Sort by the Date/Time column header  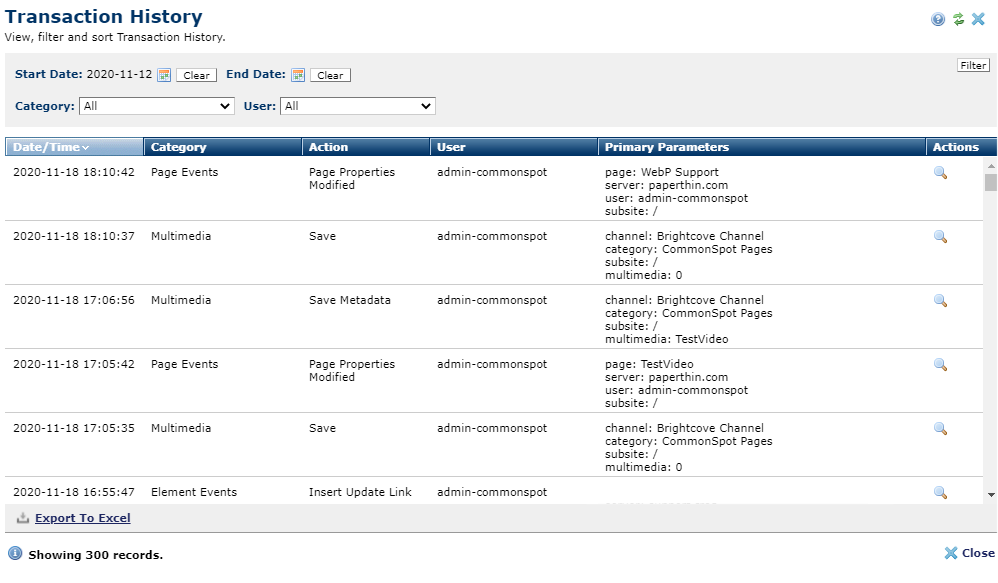pos(74,147)
